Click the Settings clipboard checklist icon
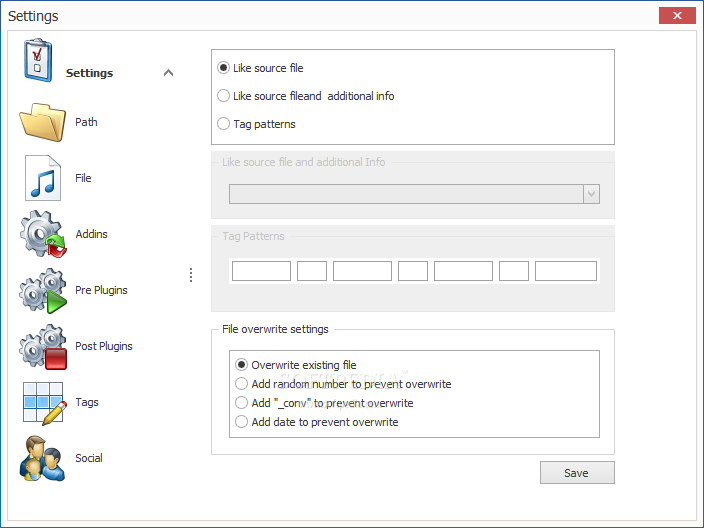The image size is (704, 528). click(x=38, y=61)
